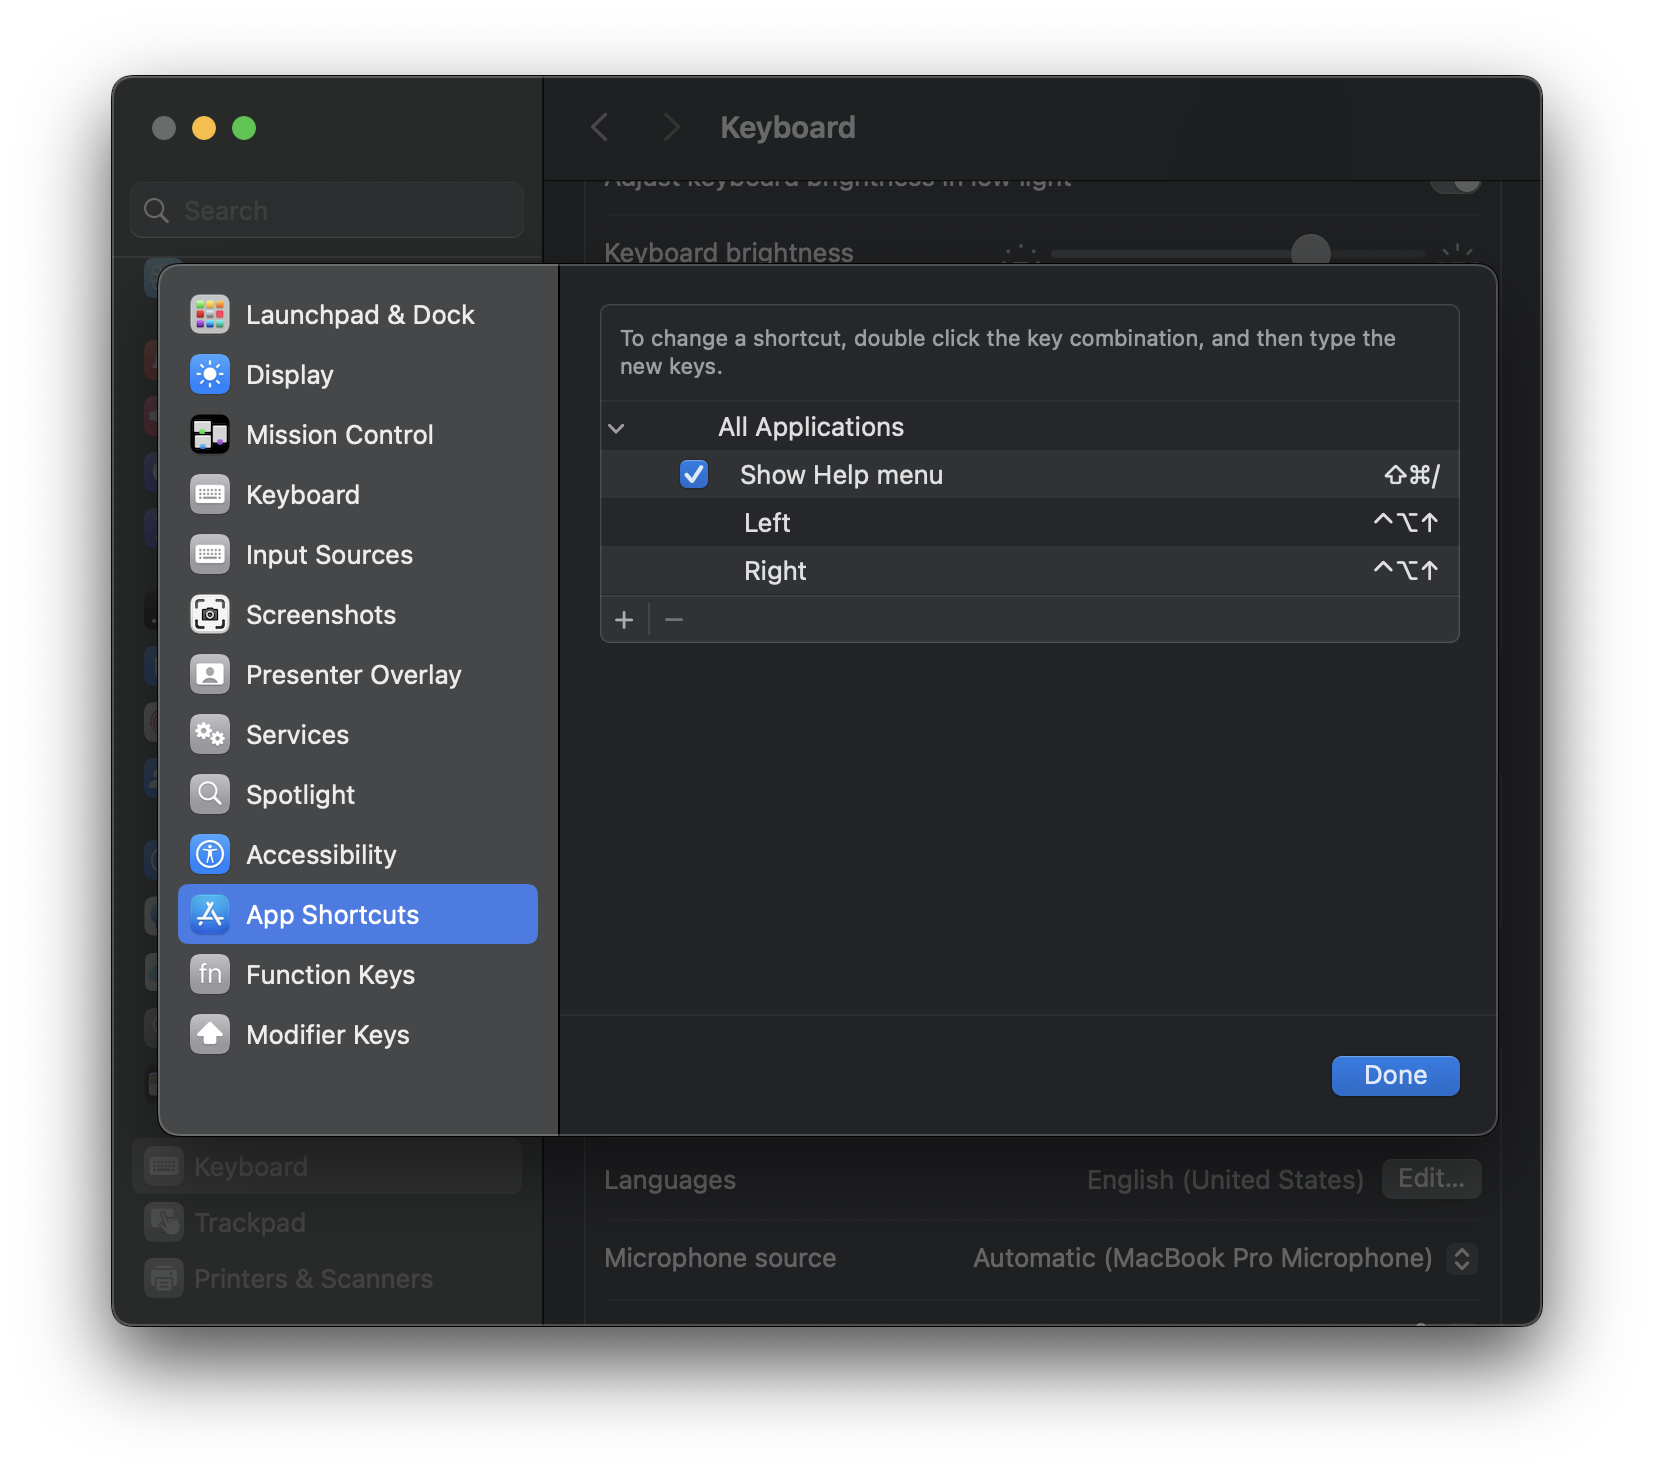Viewport: 1654px width, 1474px height.
Task: Collapse the All Applications group
Action: (617, 428)
